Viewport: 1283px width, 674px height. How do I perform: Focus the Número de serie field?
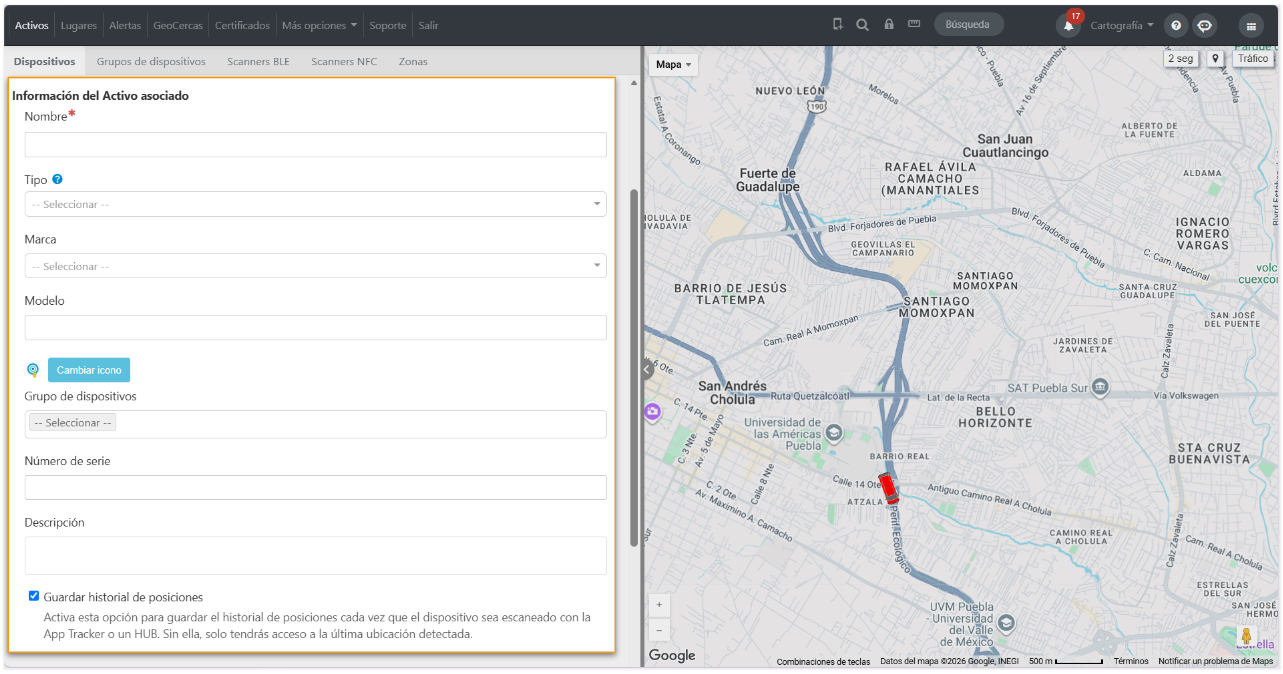point(316,487)
